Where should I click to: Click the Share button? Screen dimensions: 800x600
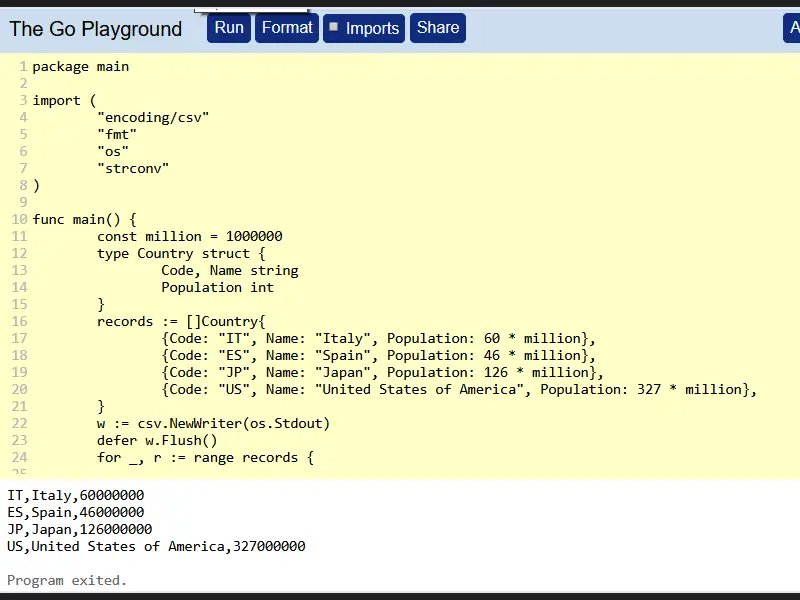coord(437,28)
